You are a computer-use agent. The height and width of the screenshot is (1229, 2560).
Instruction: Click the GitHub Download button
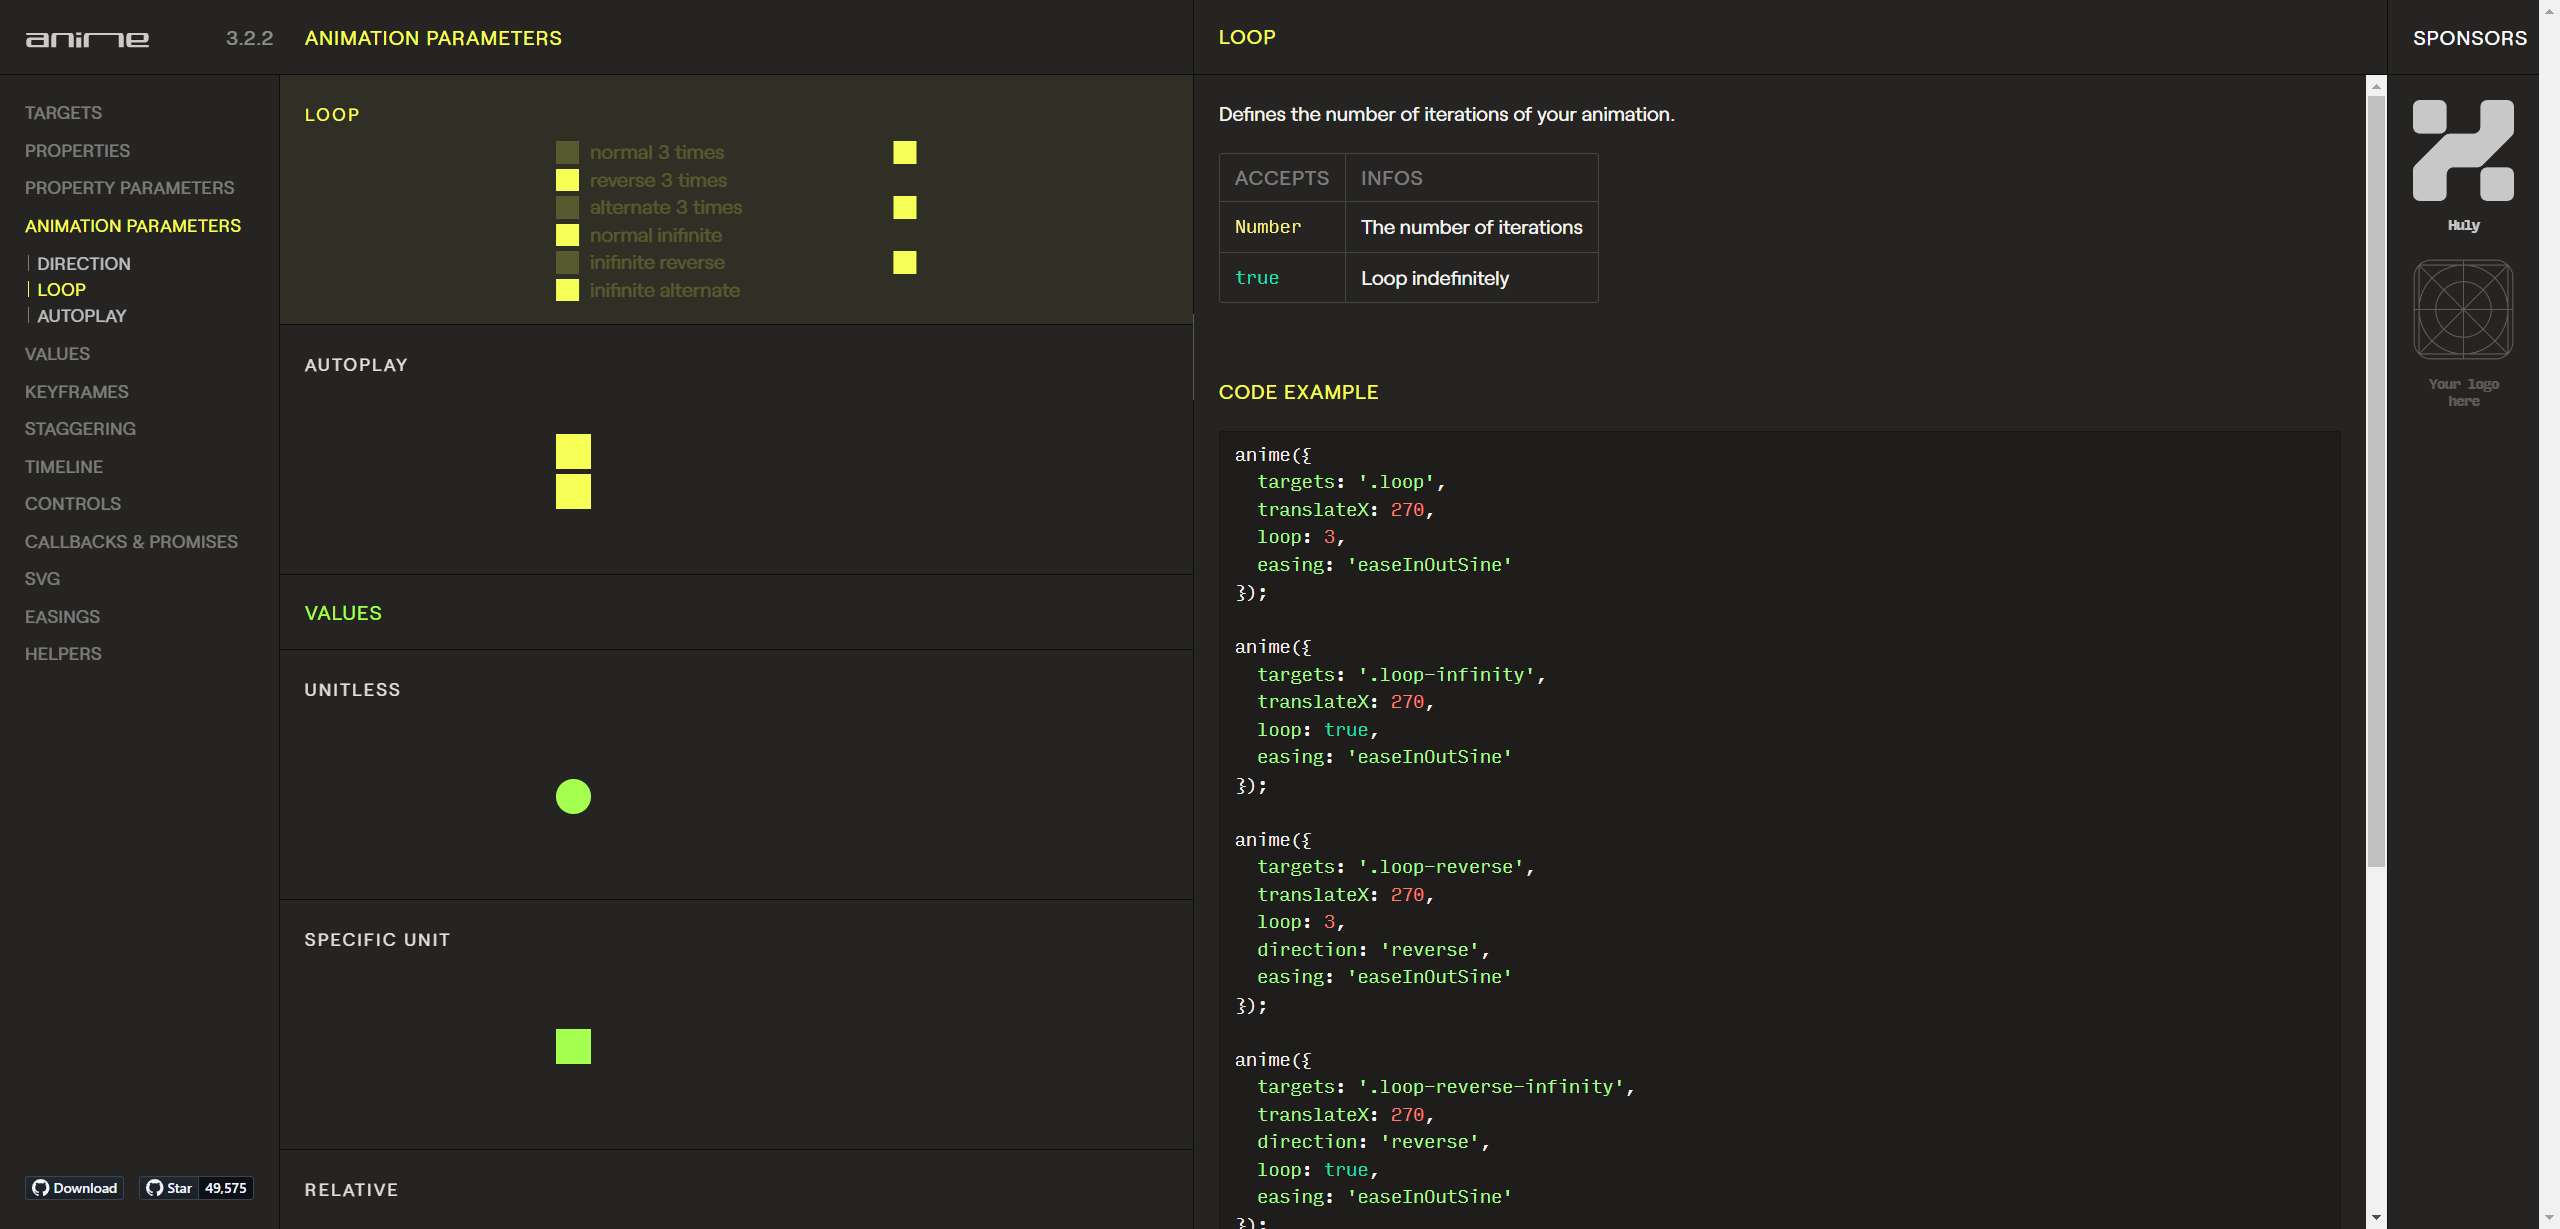click(75, 1188)
